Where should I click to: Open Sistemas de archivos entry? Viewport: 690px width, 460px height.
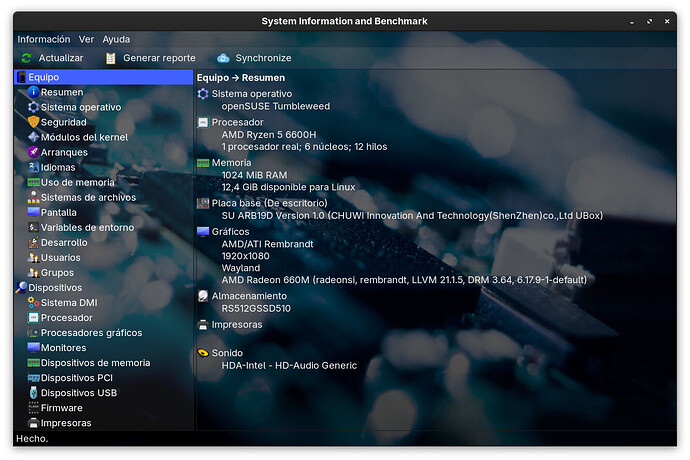(88, 197)
